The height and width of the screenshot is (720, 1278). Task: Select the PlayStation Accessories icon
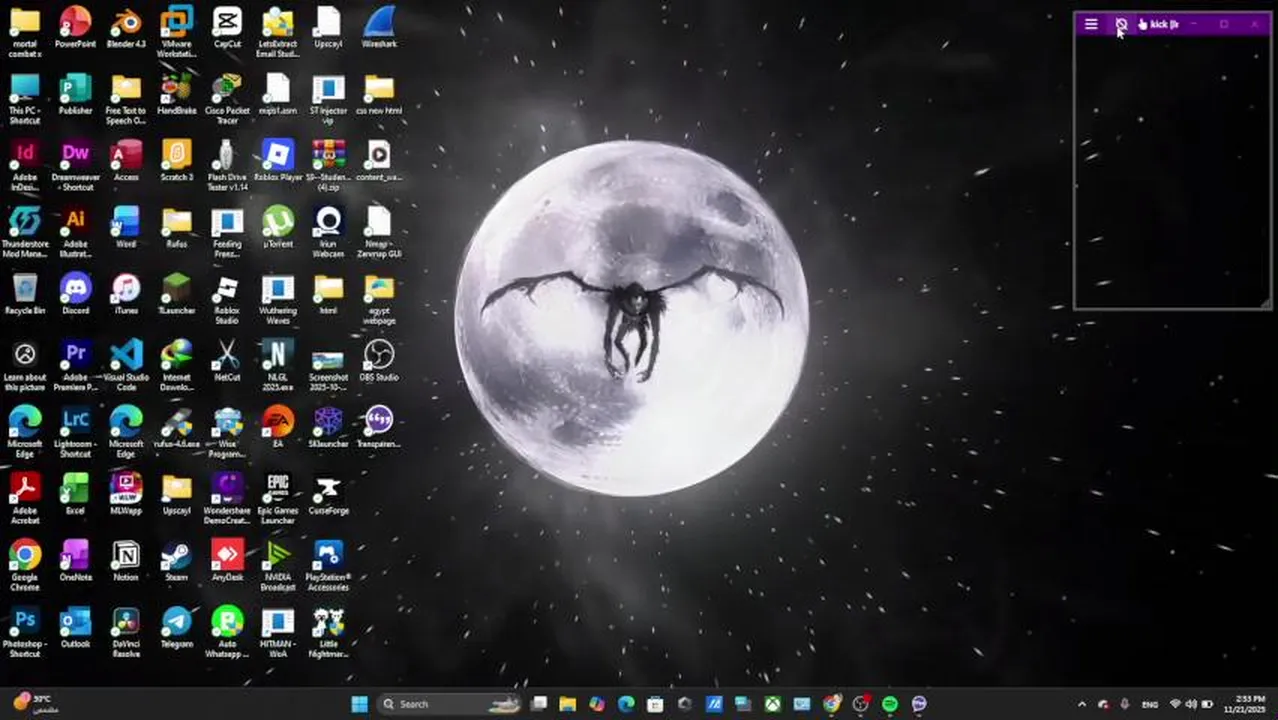(328, 565)
